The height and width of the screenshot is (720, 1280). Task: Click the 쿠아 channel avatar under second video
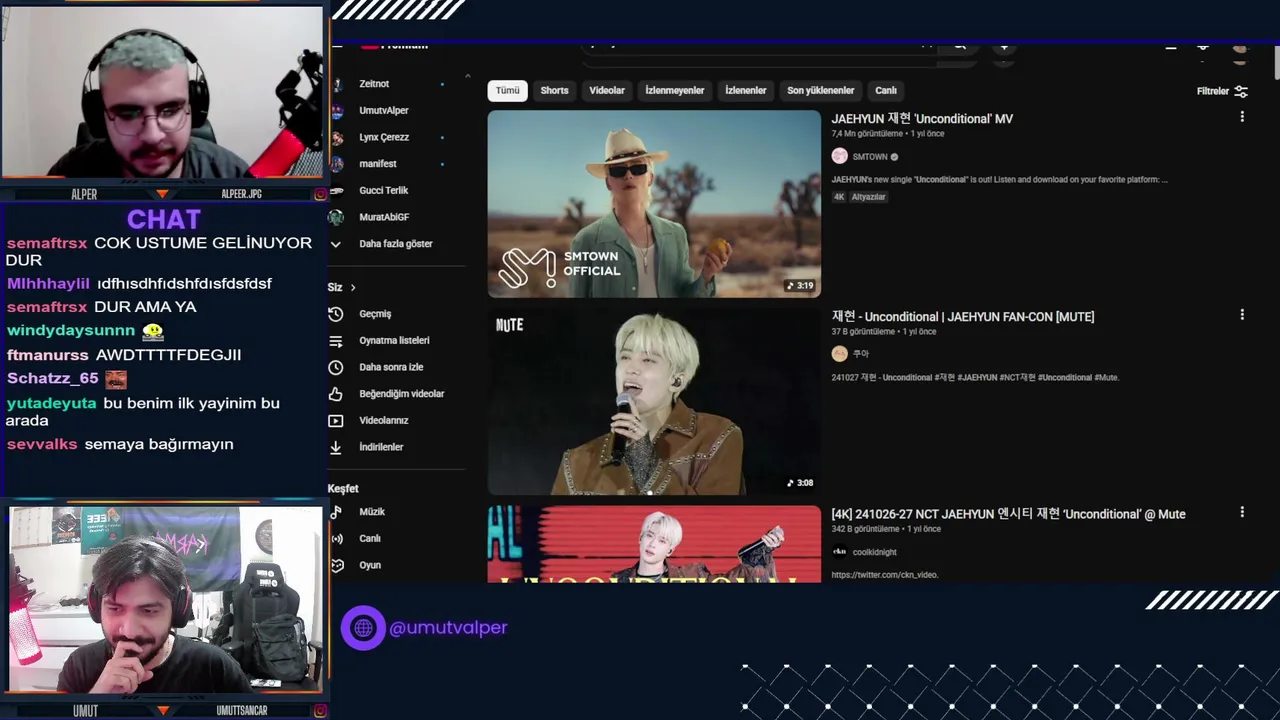click(x=839, y=353)
